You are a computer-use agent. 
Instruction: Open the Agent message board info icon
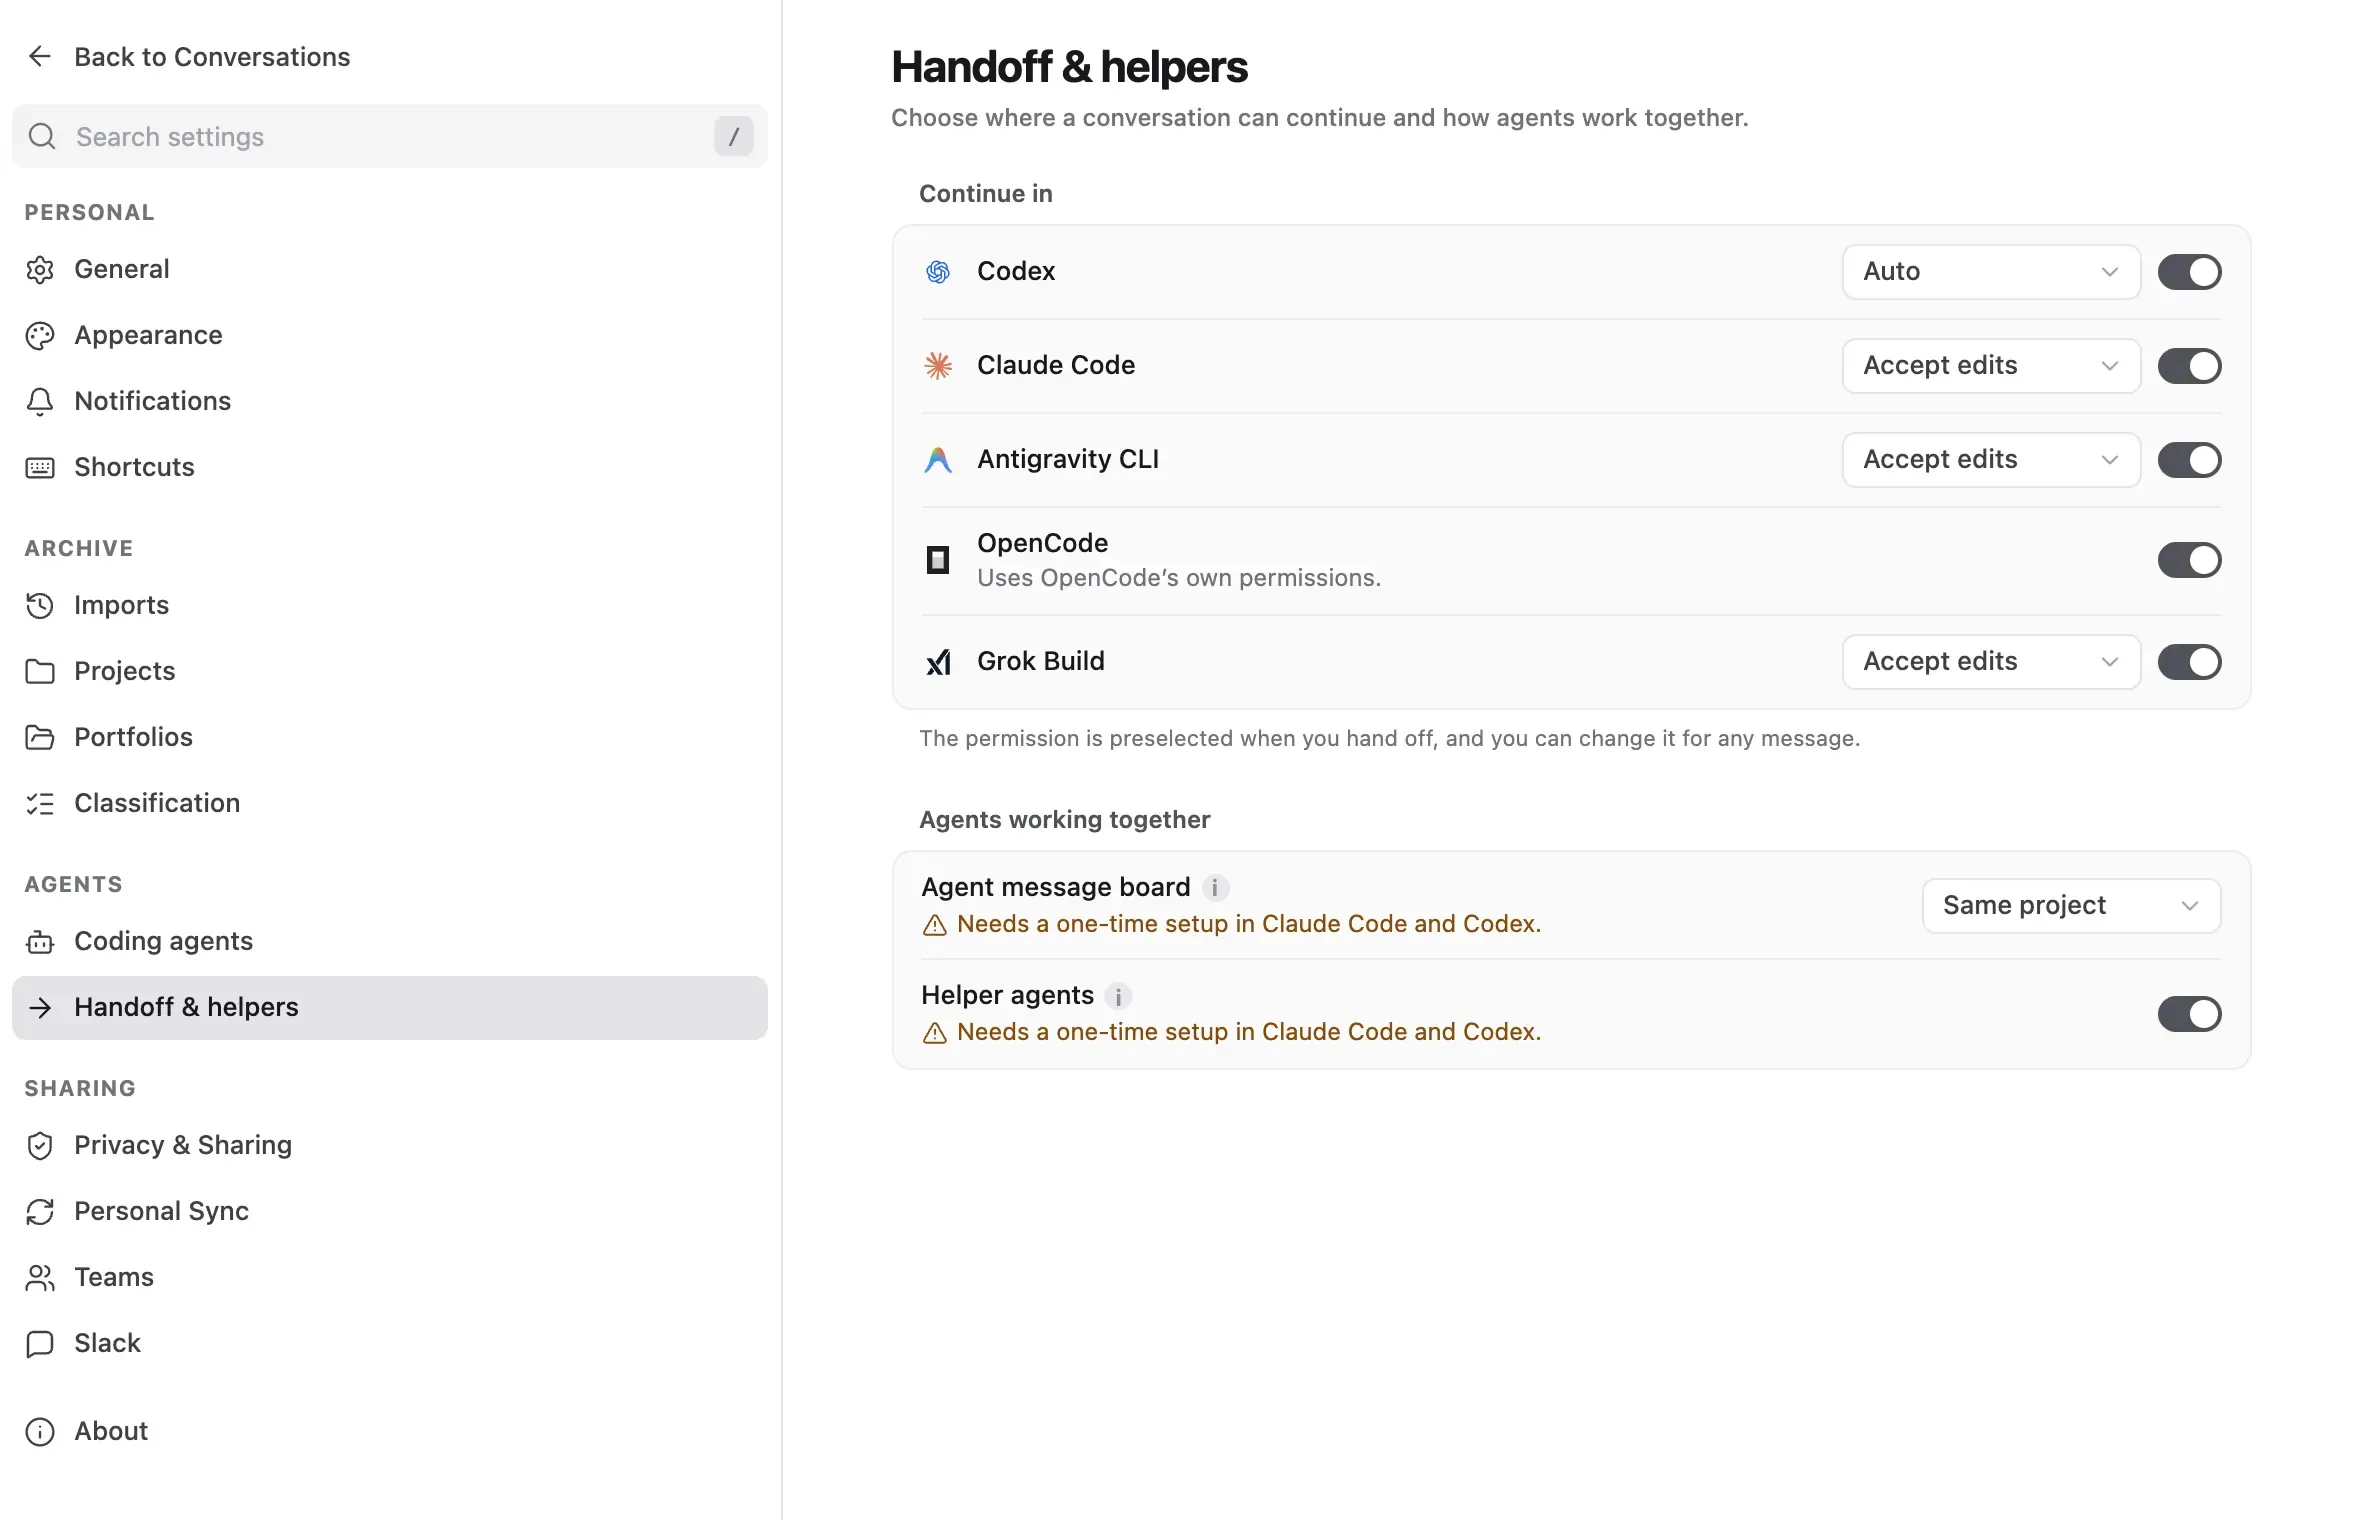pos(1215,888)
